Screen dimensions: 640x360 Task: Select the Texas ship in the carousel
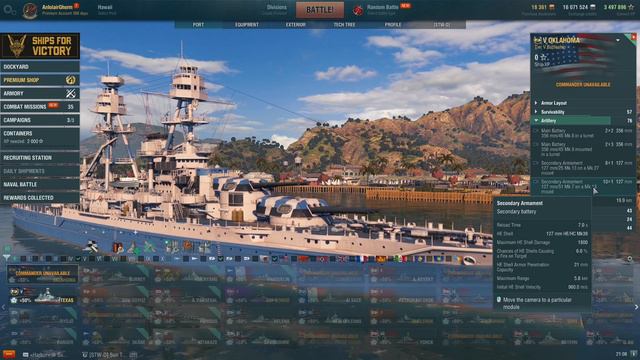(x=42, y=296)
